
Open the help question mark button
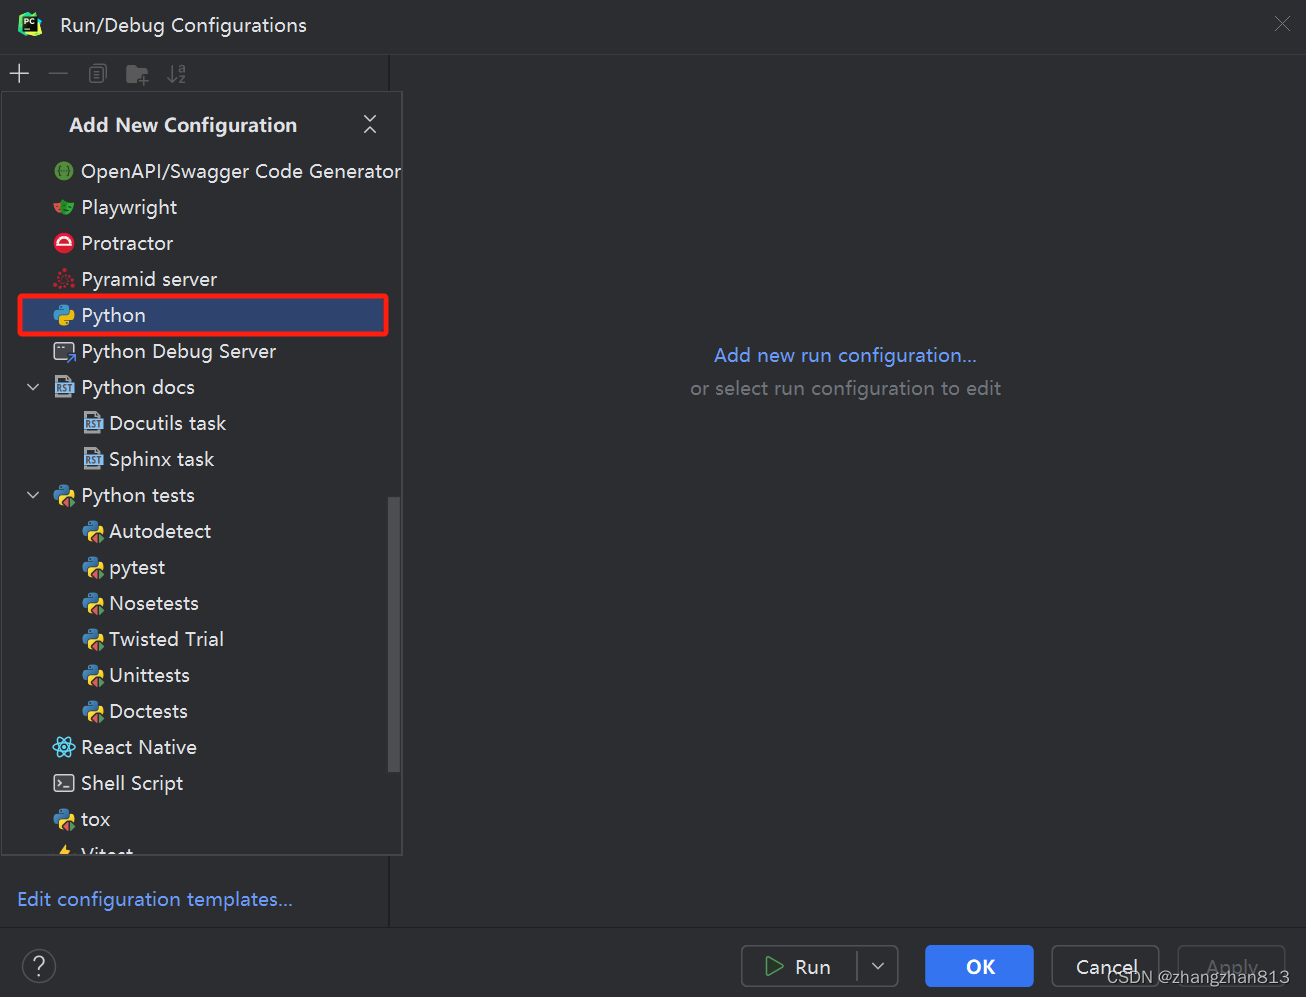pos(39,966)
